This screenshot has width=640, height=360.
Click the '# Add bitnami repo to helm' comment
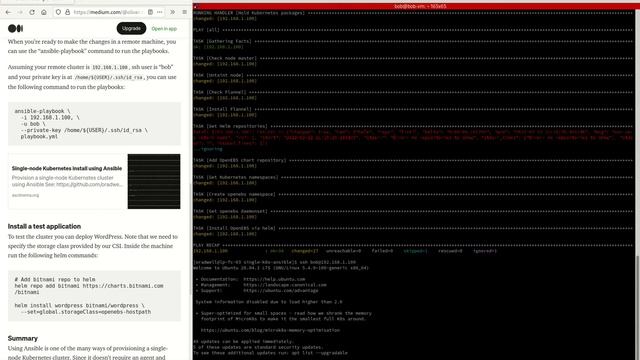55,280
